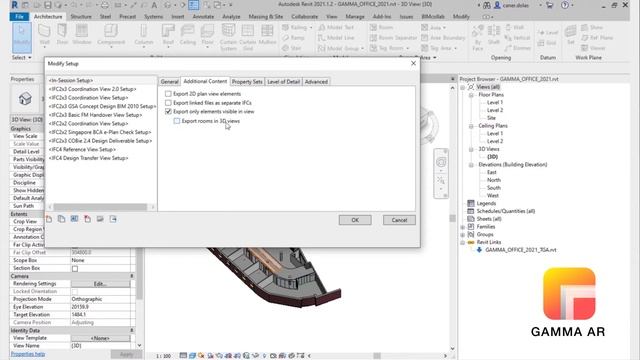Switch to the Level of Detail tab
This screenshot has height=360, width=640.
click(283, 82)
